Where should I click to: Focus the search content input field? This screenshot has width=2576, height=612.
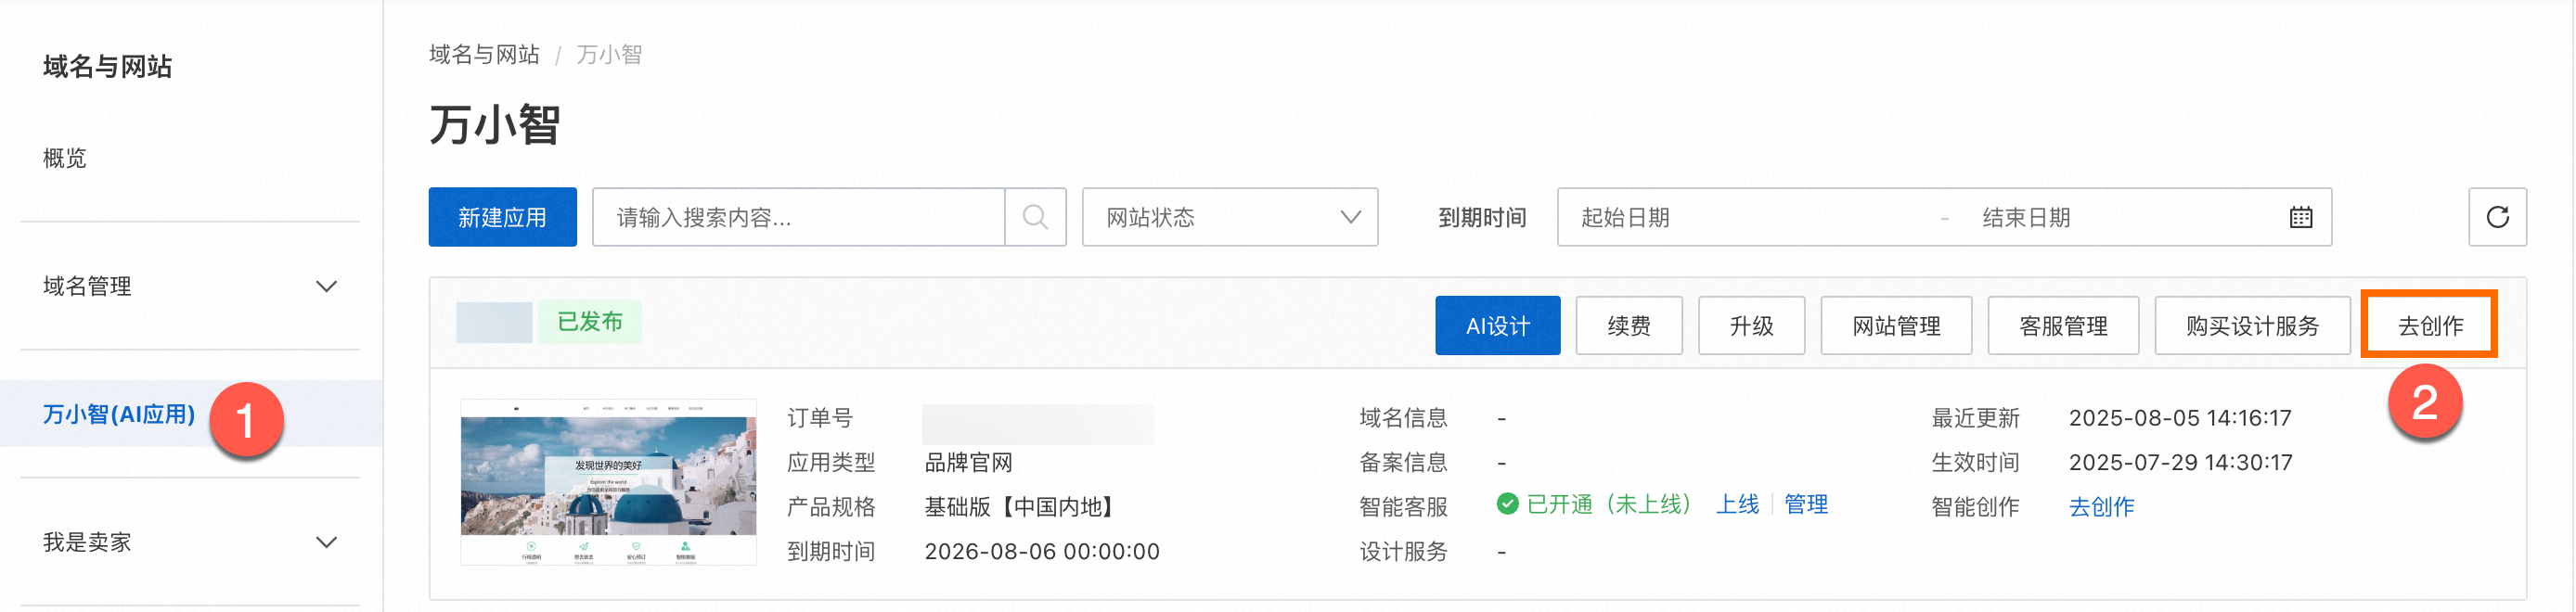click(798, 217)
